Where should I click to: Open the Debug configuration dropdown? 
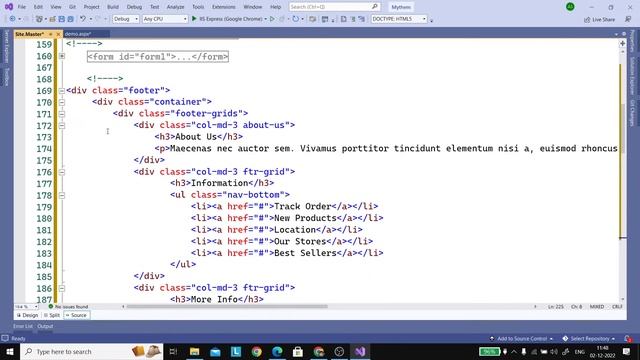pos(126,19)
